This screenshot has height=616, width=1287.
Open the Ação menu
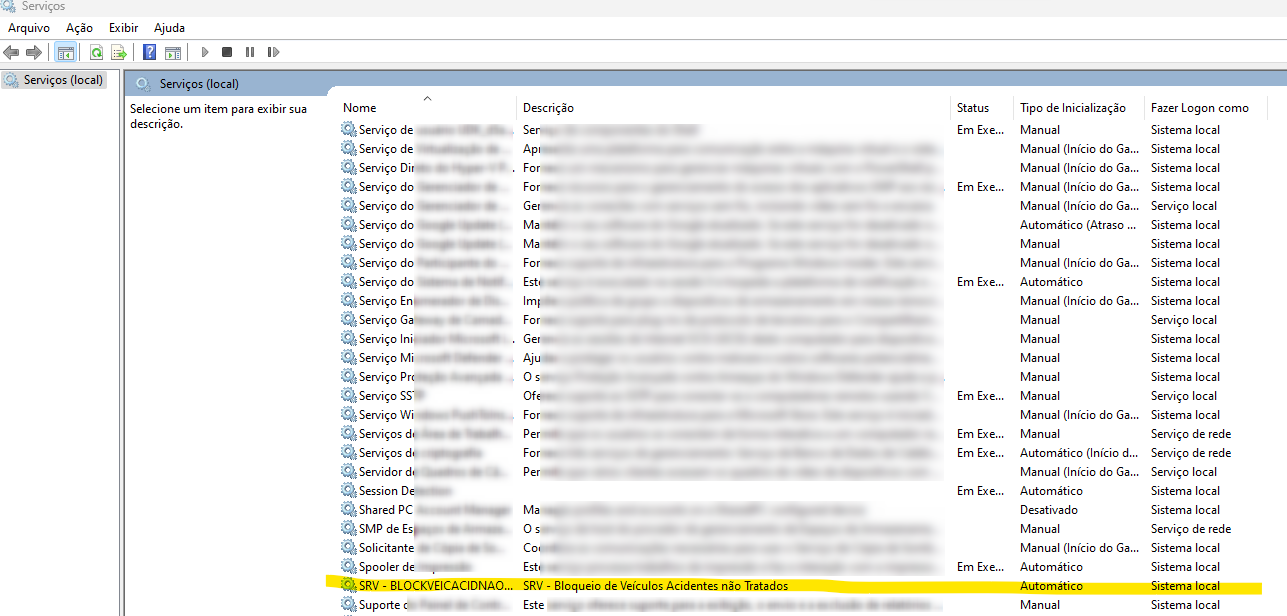[x=79, y=28]
